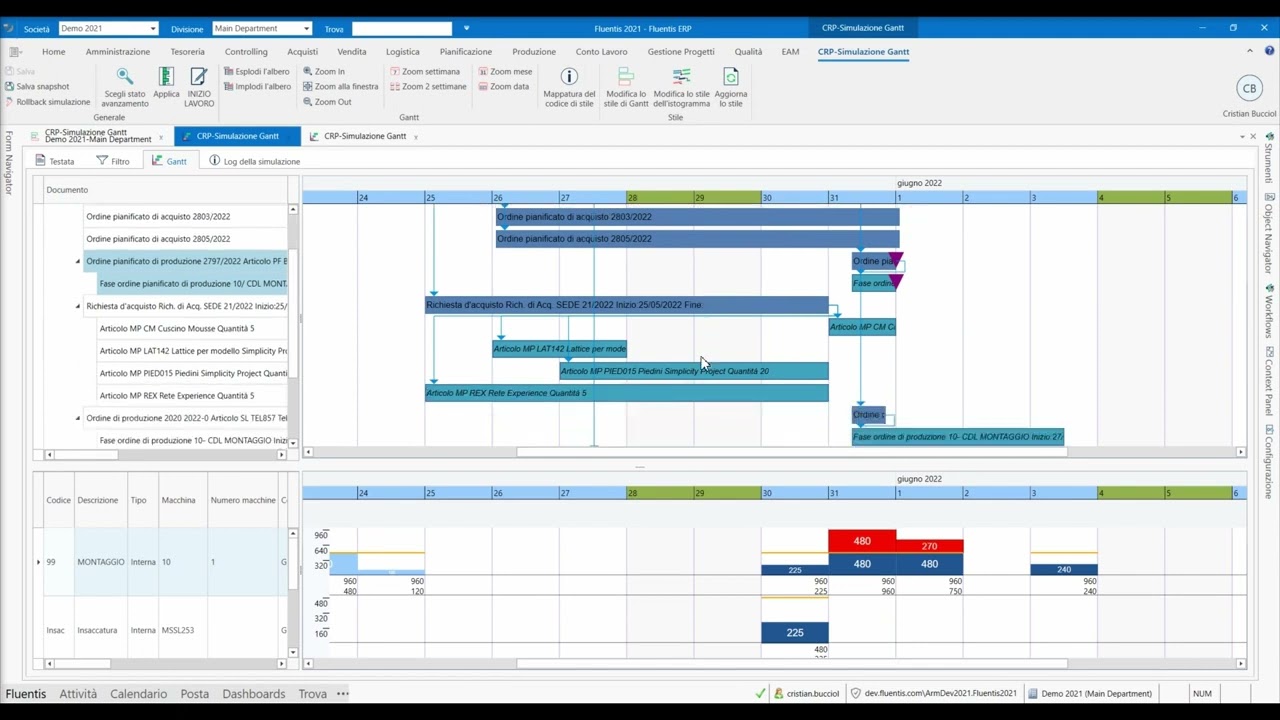Image resolution: width=1280 pixels, height=720 pixels.
Task: Open the Produzione ribbon tab
Action: 534,52
